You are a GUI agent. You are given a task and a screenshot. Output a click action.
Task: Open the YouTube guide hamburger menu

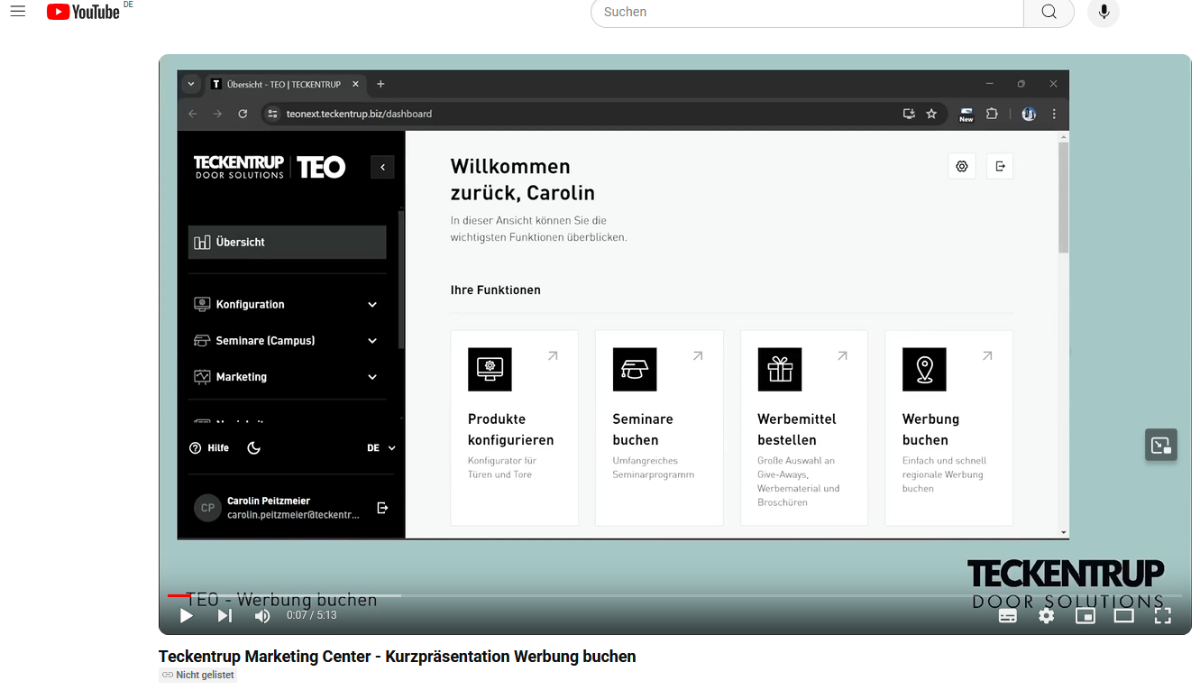(17, 12)
